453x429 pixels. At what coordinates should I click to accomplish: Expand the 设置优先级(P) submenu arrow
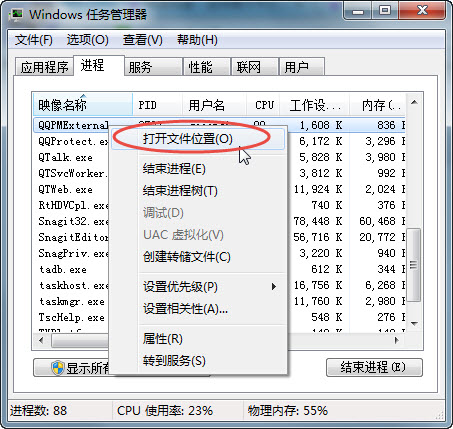(274, 286)
